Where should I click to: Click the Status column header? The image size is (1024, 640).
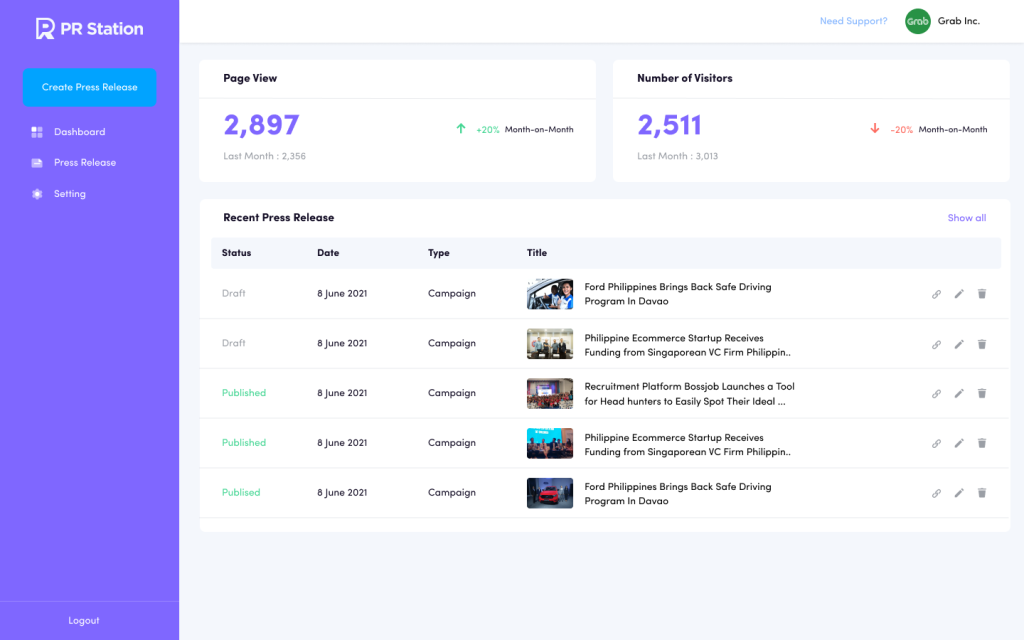click(x=236, y=253)
